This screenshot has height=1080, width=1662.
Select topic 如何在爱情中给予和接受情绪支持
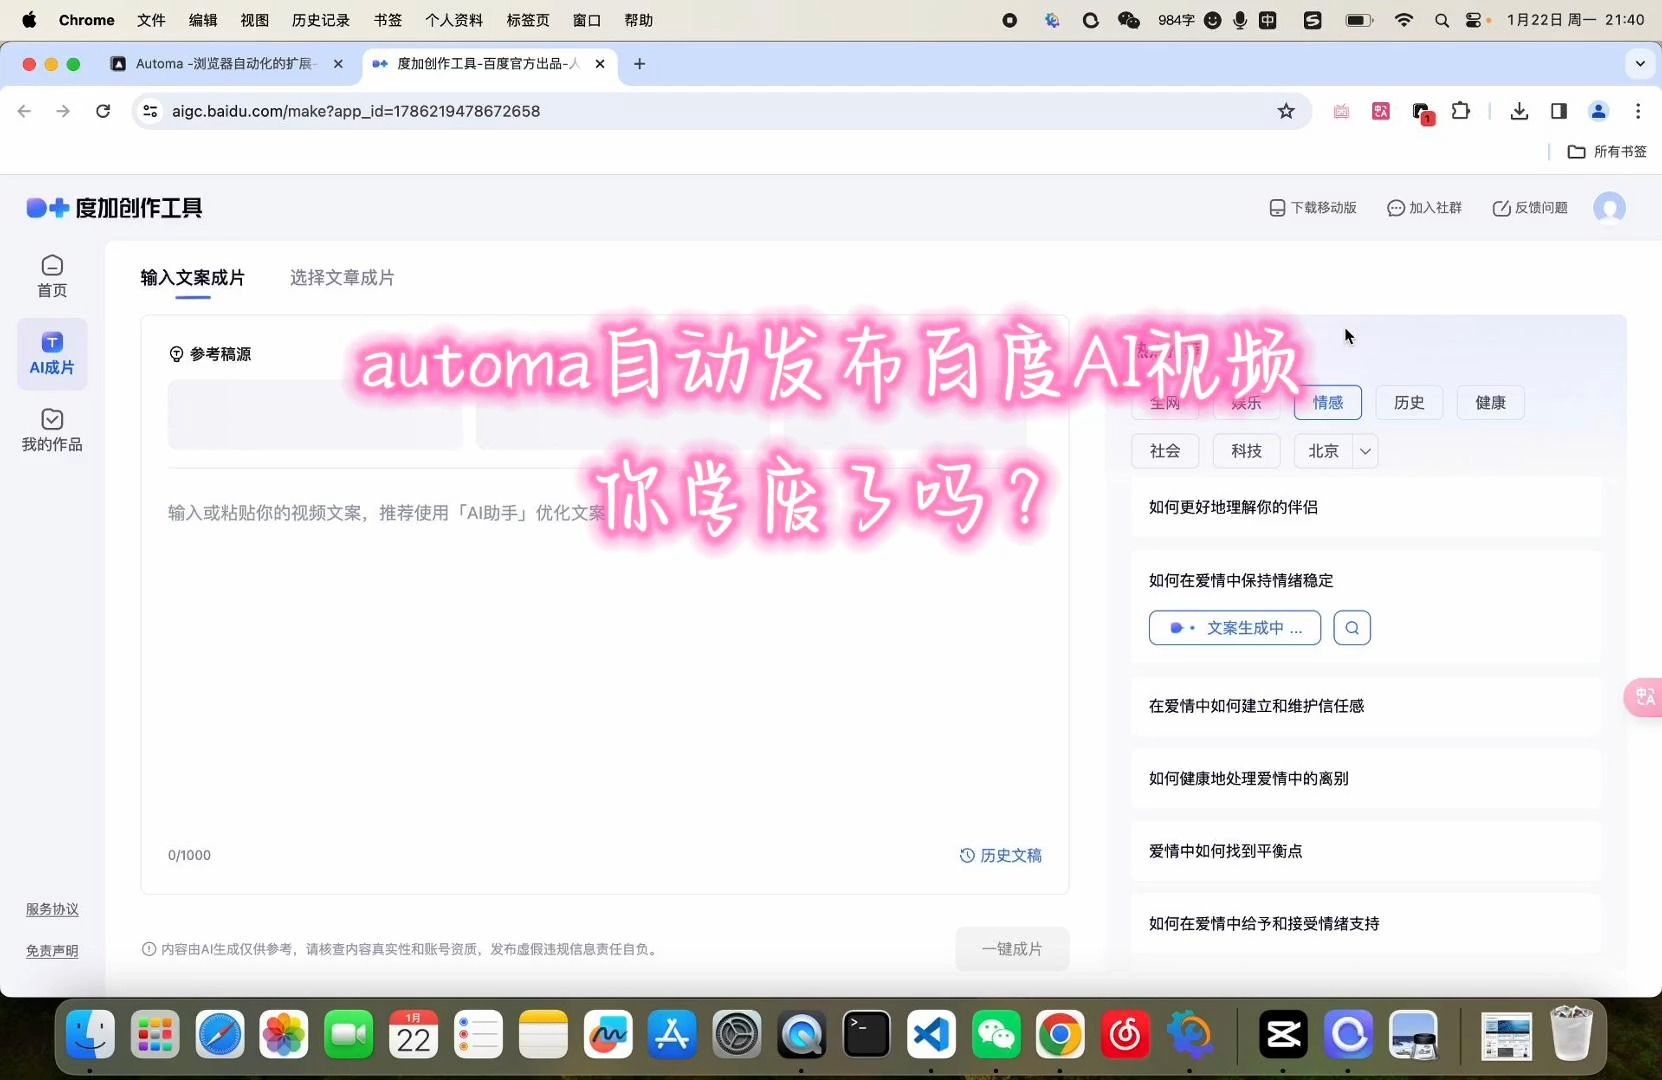click(x=1366, y=924)
